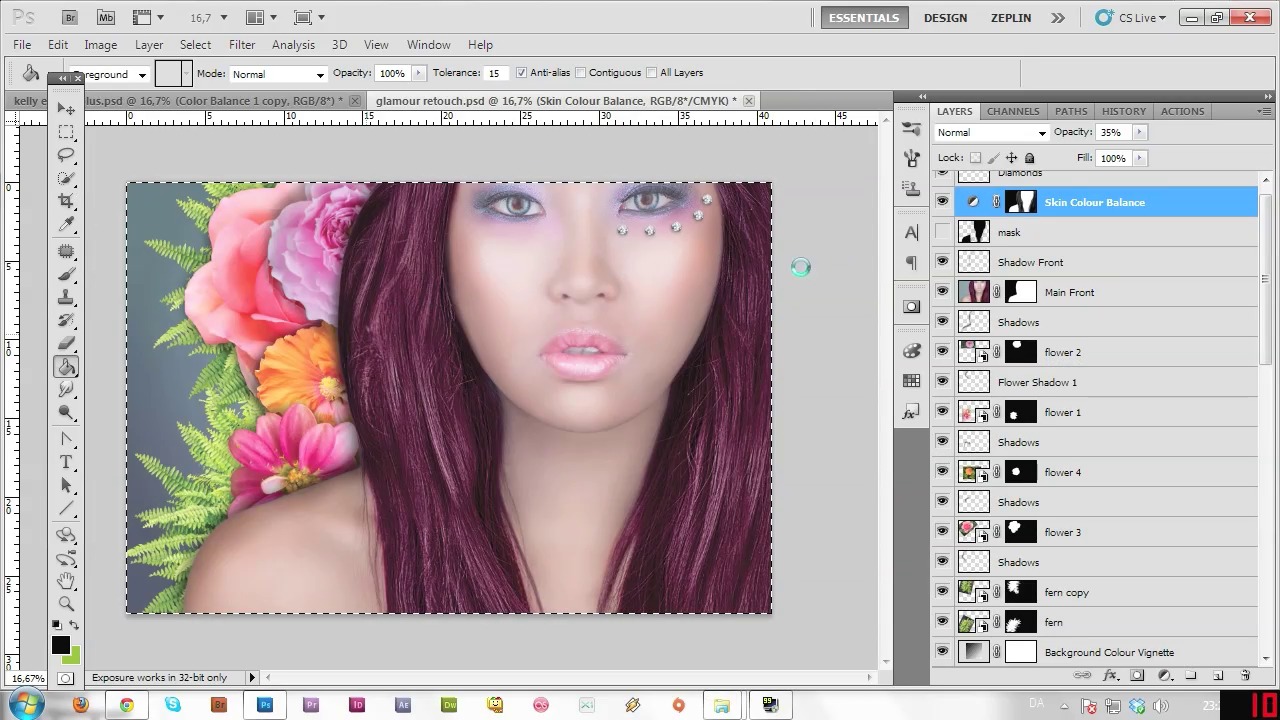Choose the Eyedropper tool
This screenshot has width=1280, height=720.
[x=66, y=225]
